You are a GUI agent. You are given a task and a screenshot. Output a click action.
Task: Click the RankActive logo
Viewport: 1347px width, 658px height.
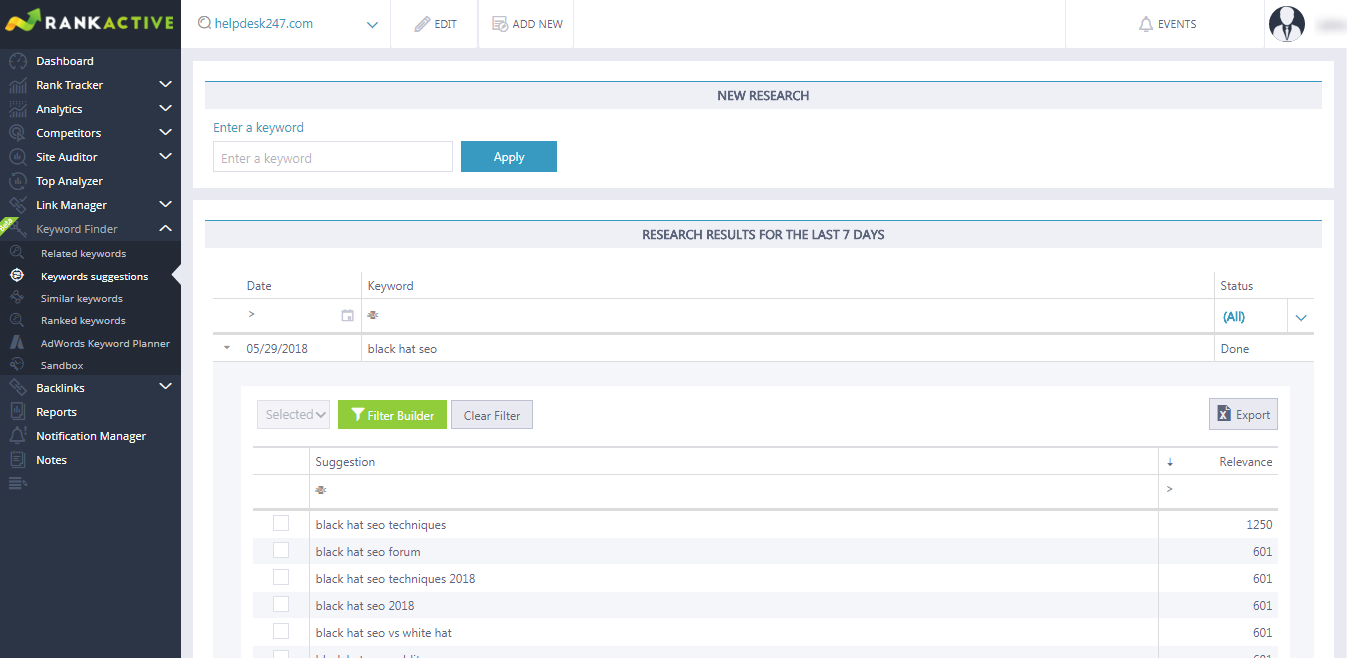[x=89, y=20]
